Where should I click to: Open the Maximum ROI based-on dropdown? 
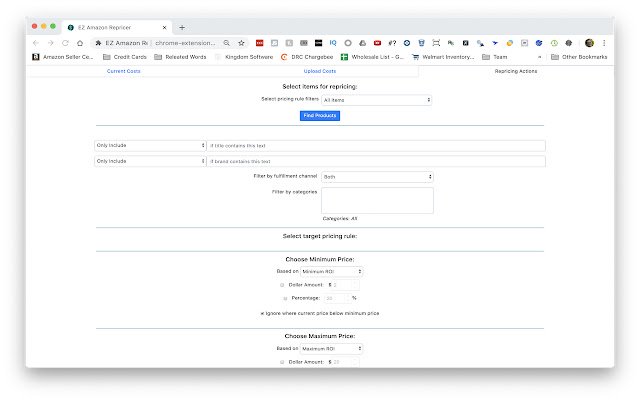point(331,349)
